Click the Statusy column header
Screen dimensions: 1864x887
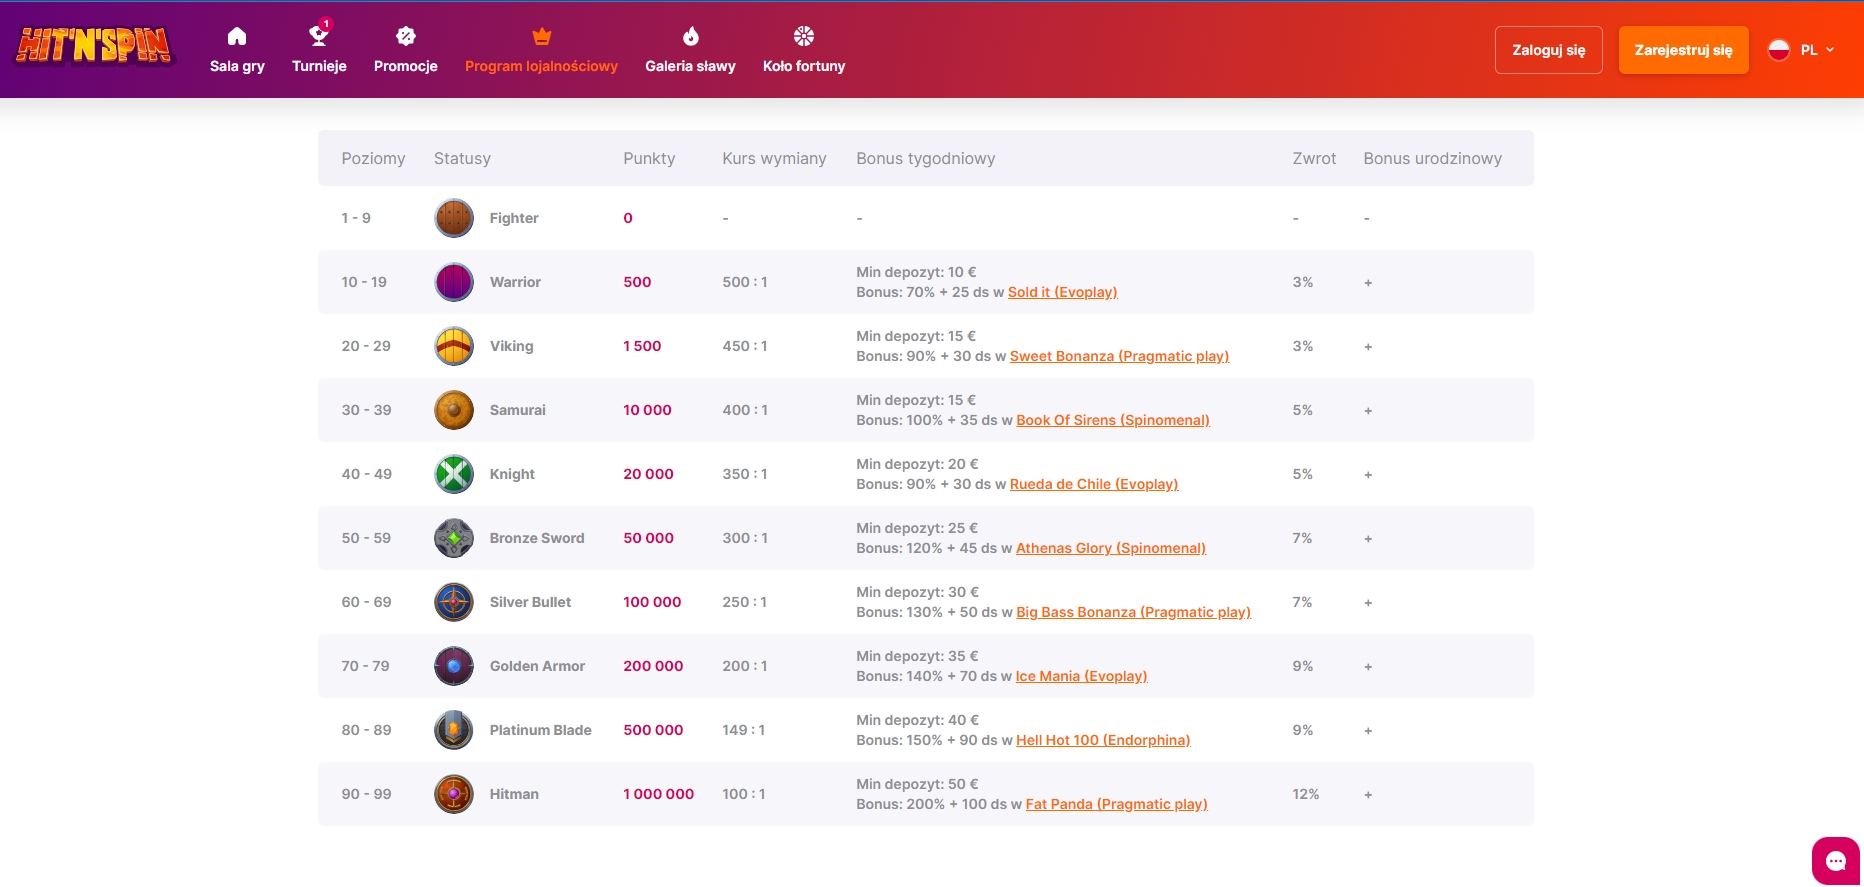point(462,158)
